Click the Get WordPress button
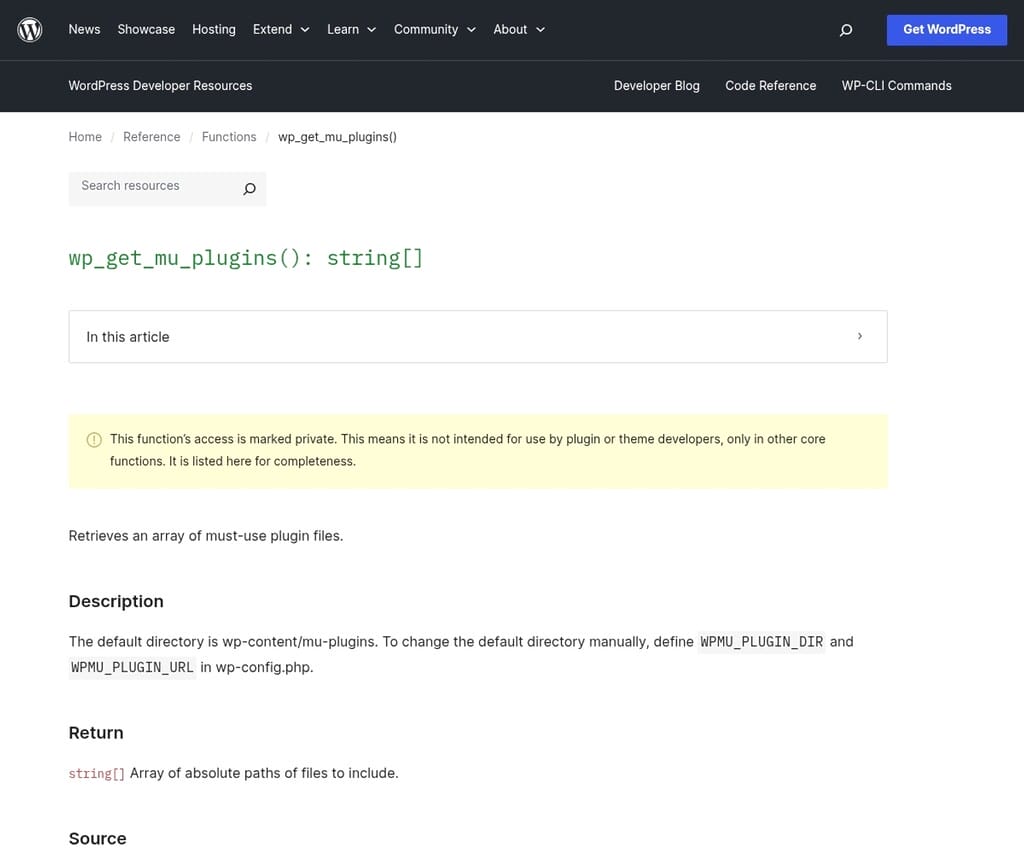Image resolution: width=1024 pixels, height=853 pixels. click(946, 30)
